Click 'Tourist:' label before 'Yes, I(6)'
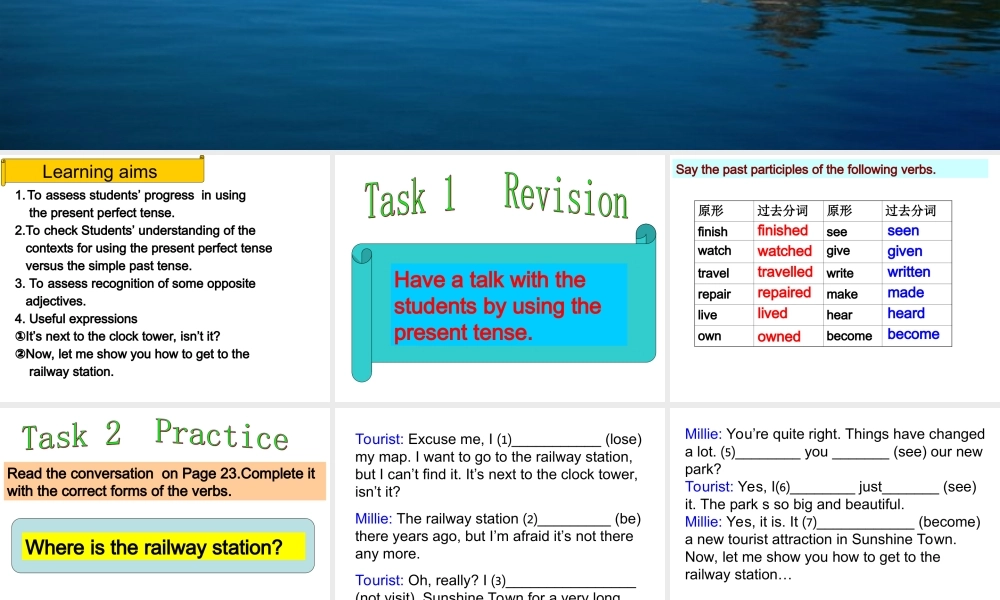 point(709,487)
